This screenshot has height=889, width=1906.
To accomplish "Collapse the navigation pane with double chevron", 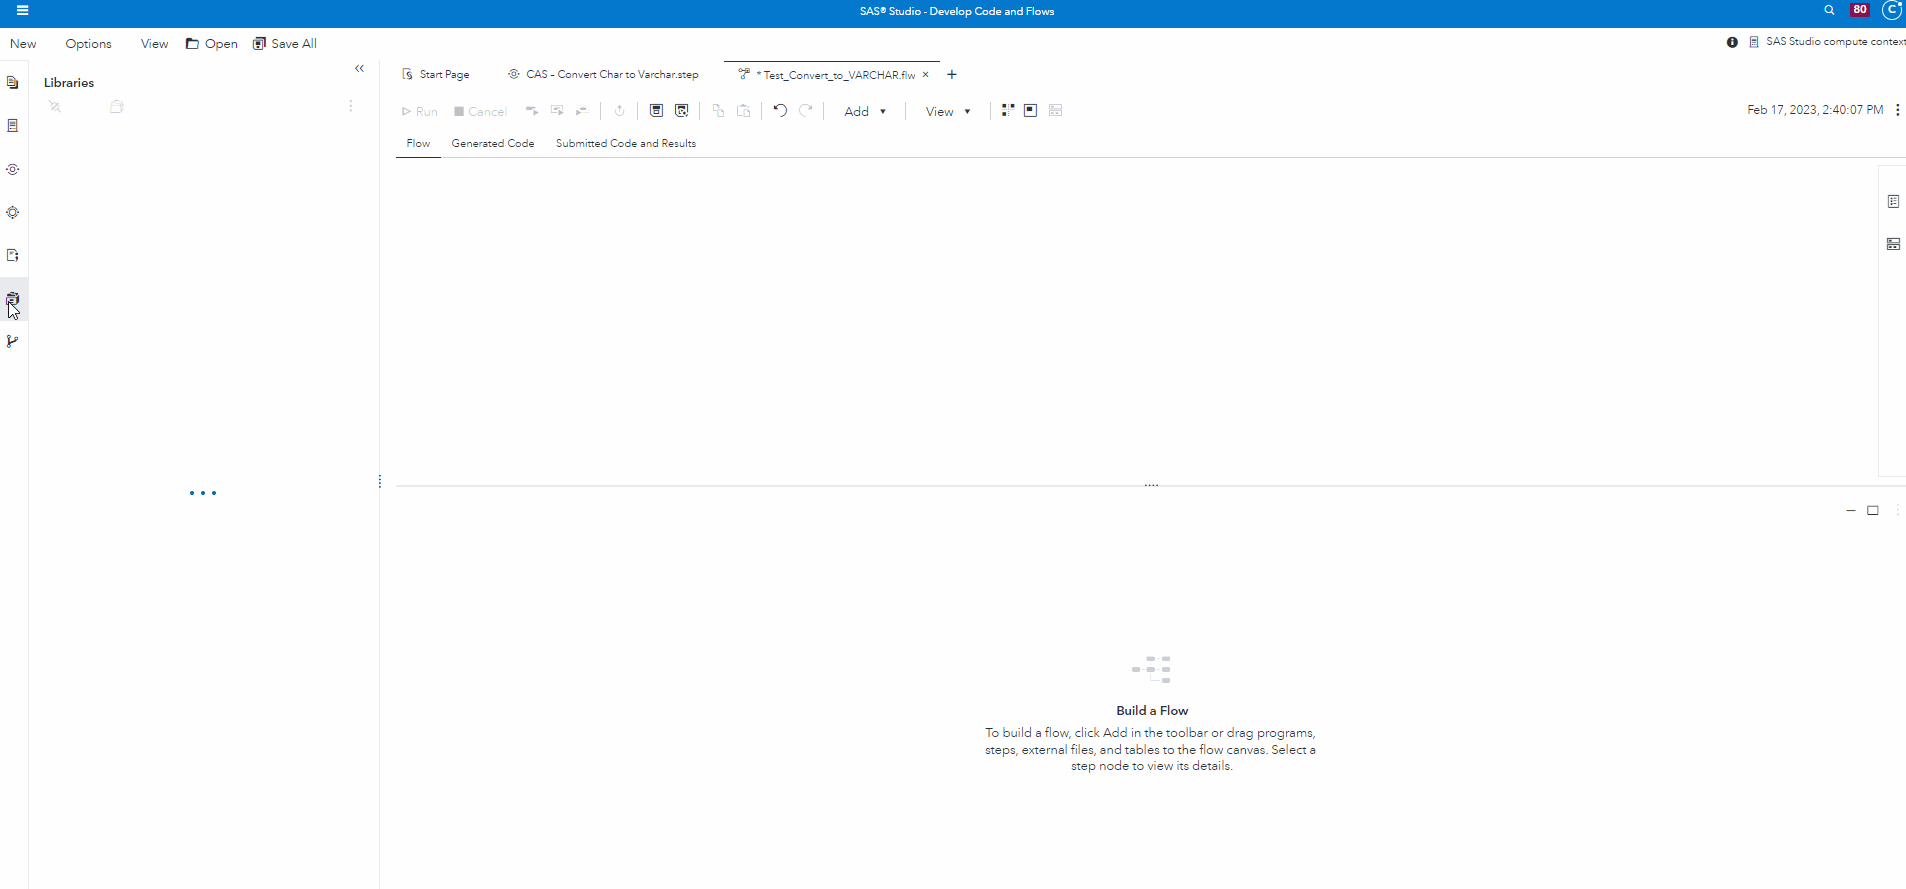I will pyautogui.click(x=359, y=69).
